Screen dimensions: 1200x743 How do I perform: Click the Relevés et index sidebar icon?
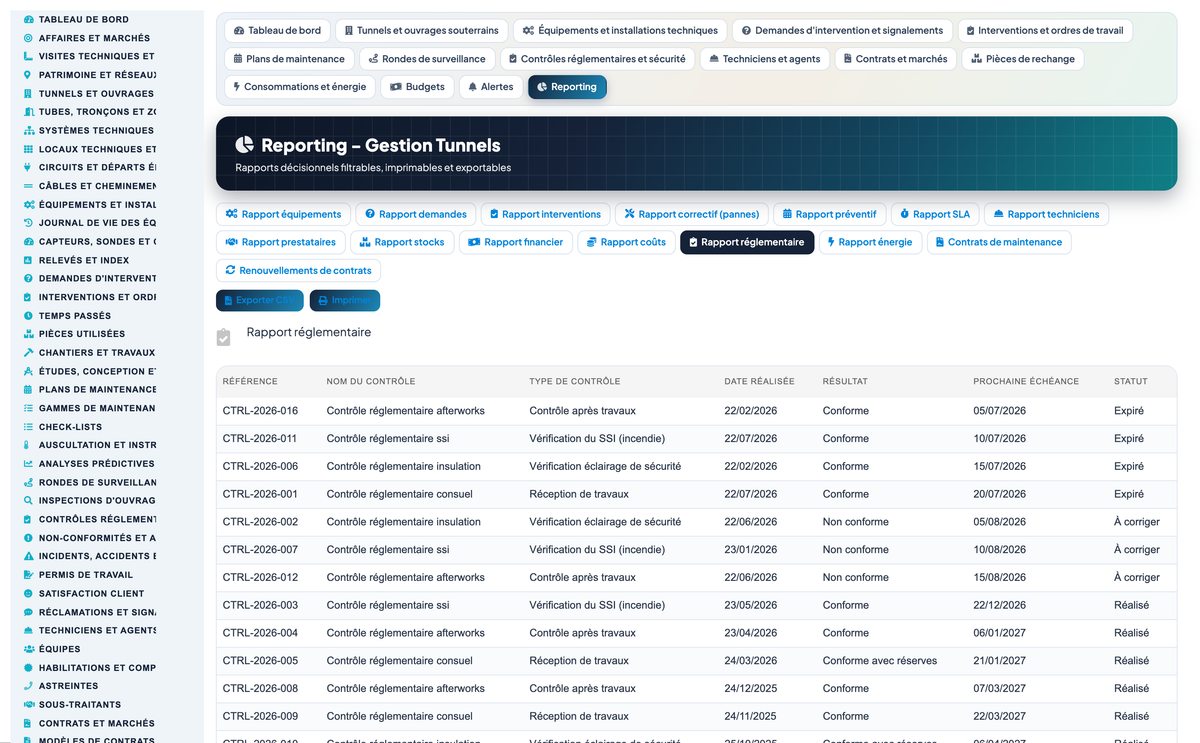28,260
